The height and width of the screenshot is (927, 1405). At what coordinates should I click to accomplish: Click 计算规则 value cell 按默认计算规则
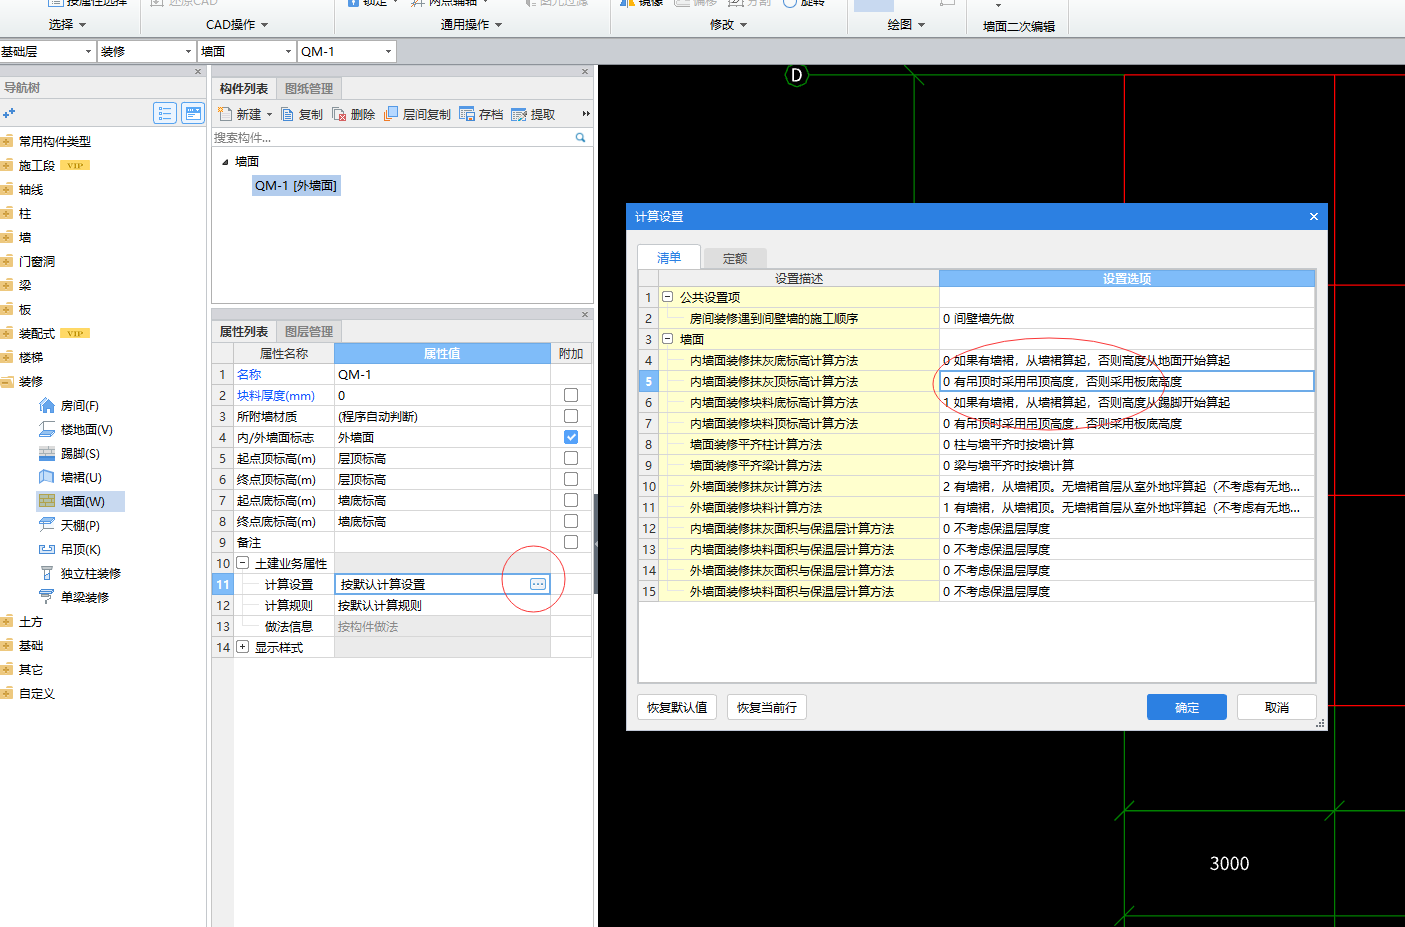pyautogui.click(x=441, y=605)
